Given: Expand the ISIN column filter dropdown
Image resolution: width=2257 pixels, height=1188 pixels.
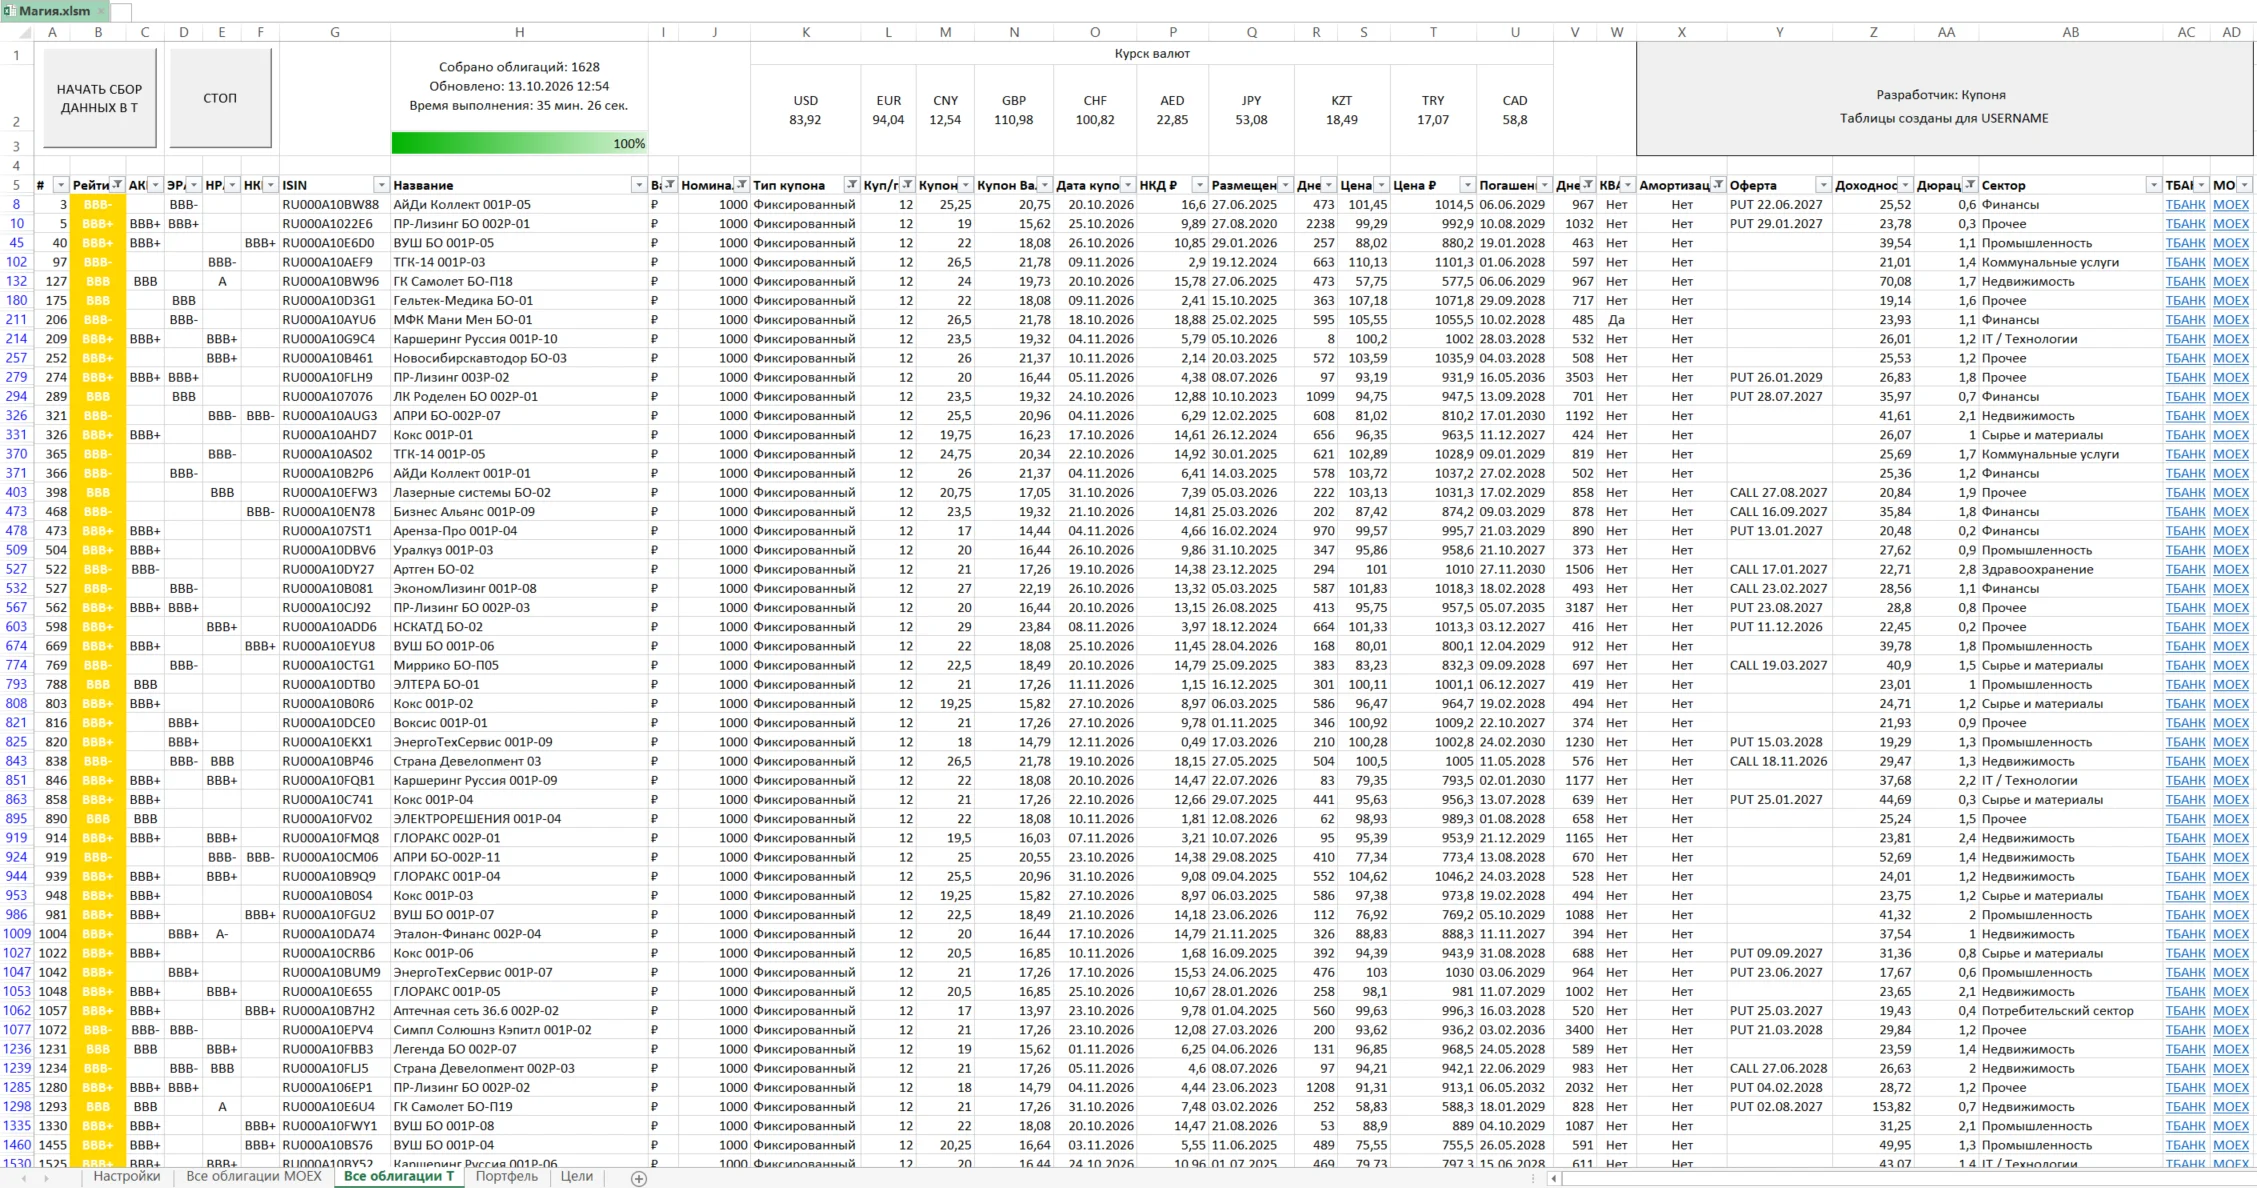Looking at the screenshot, I should 380,185.
